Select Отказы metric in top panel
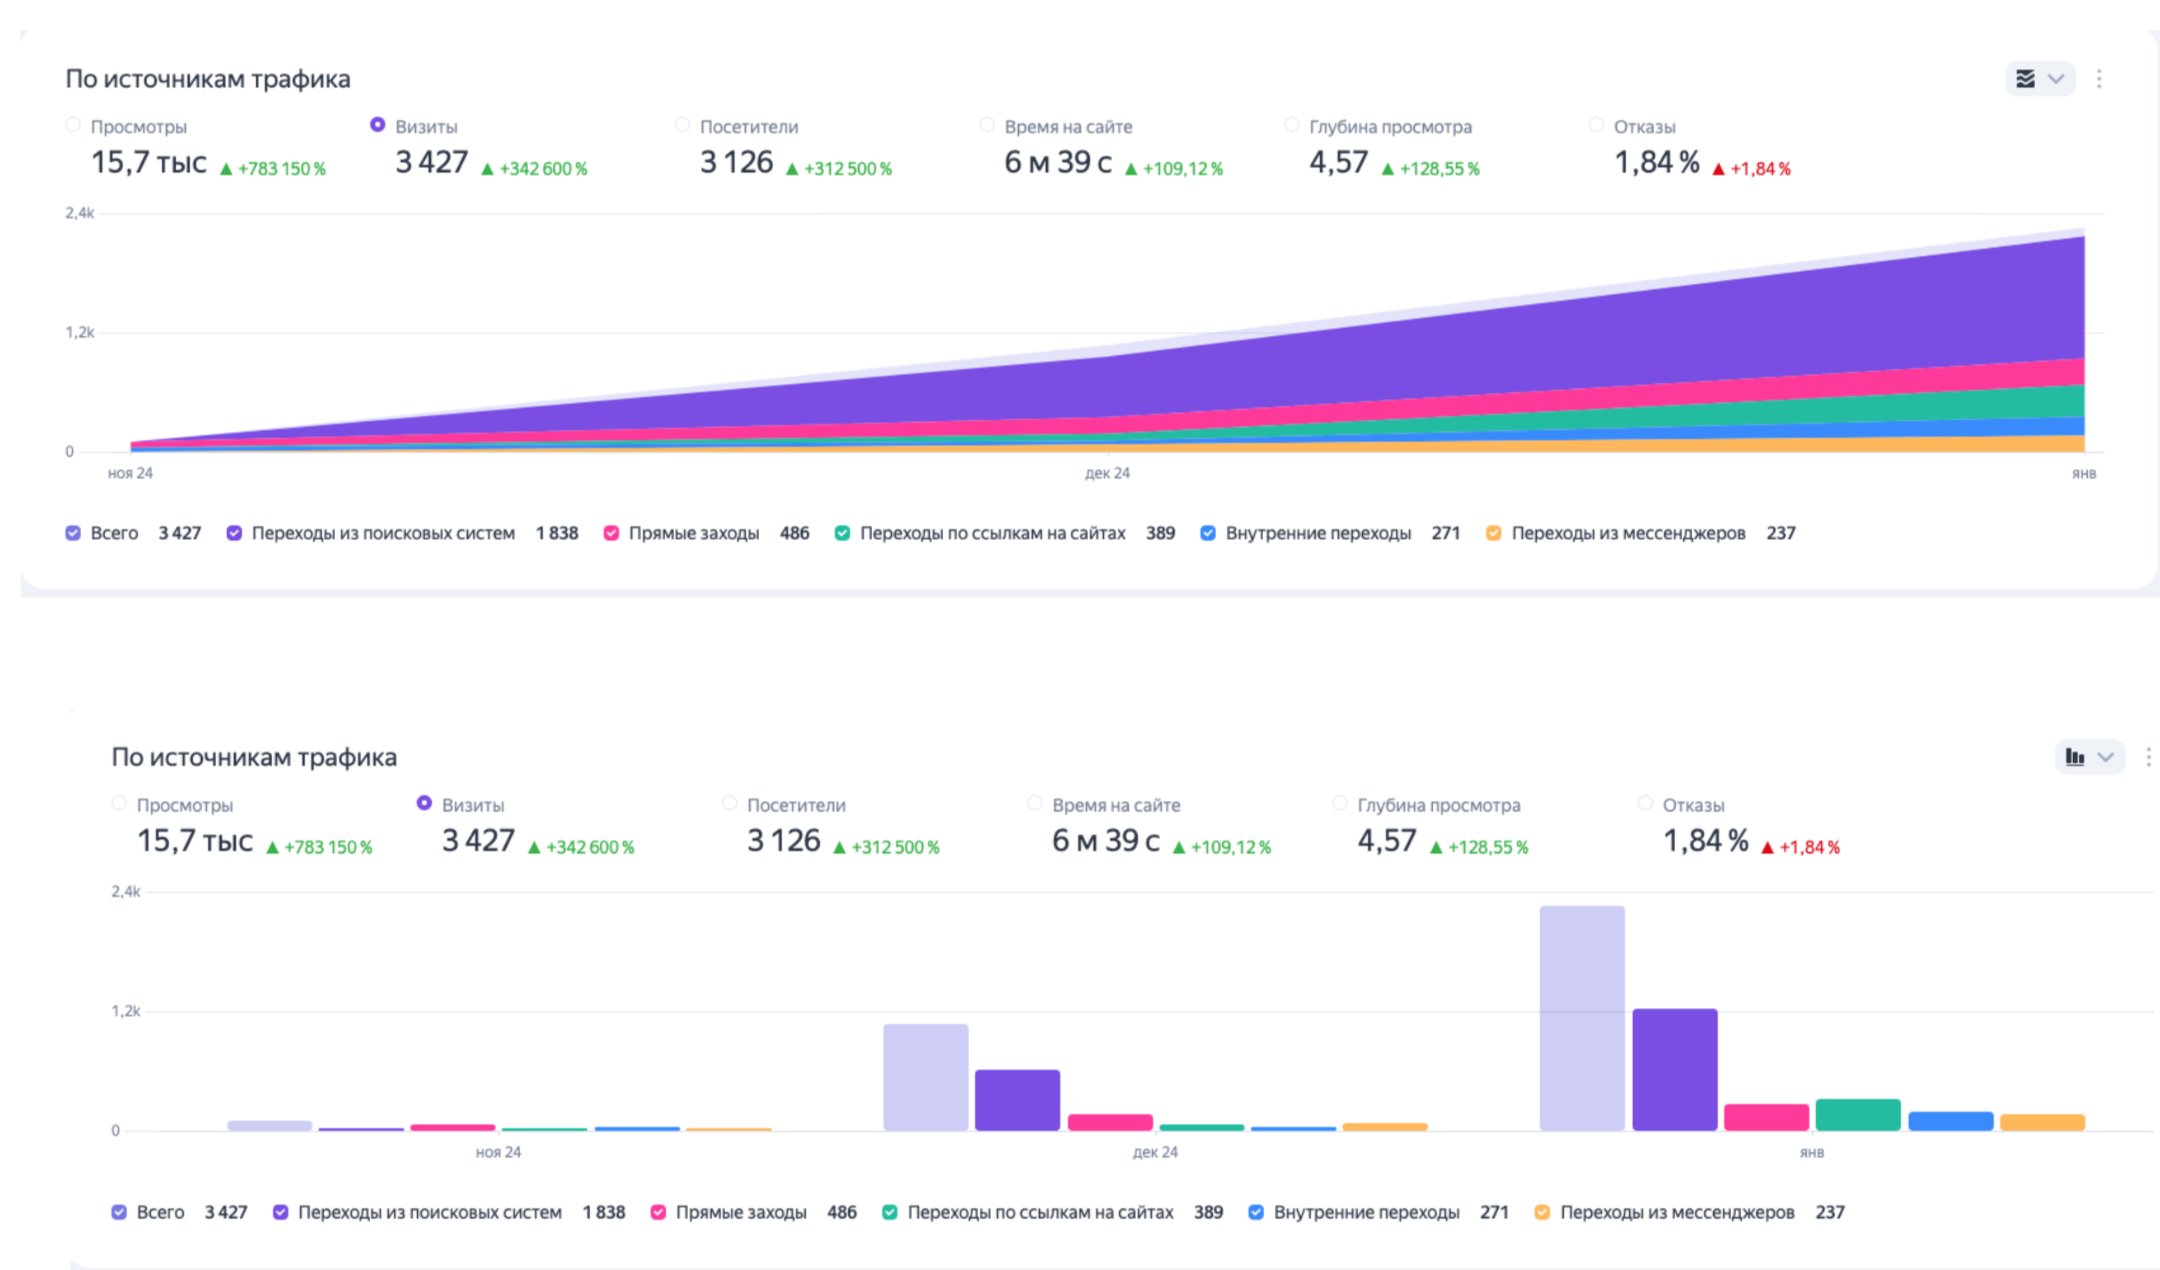Viewport: 2160px width, 1270px height. pos(1596,125)
